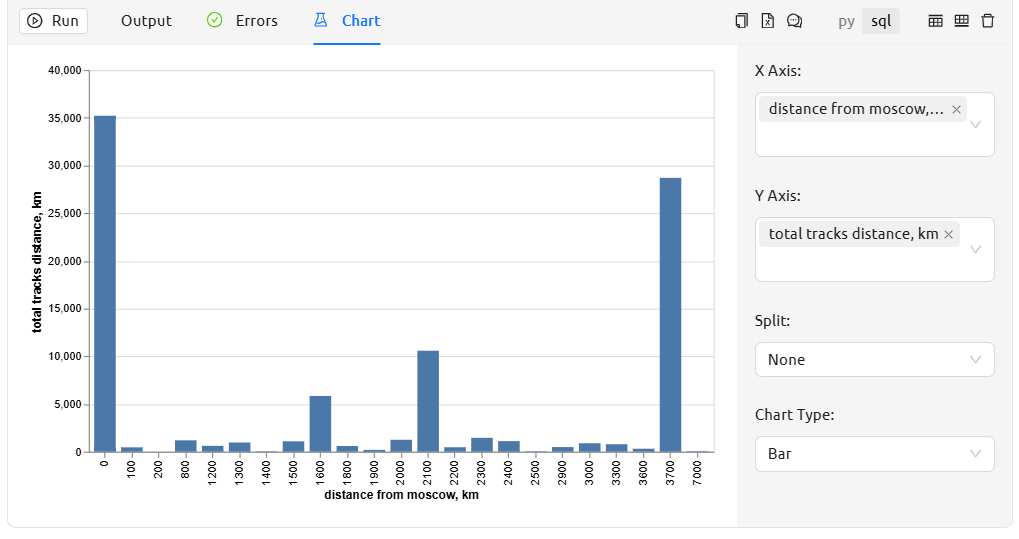
Task: Select the Chart tab
Action: [347, 21]
